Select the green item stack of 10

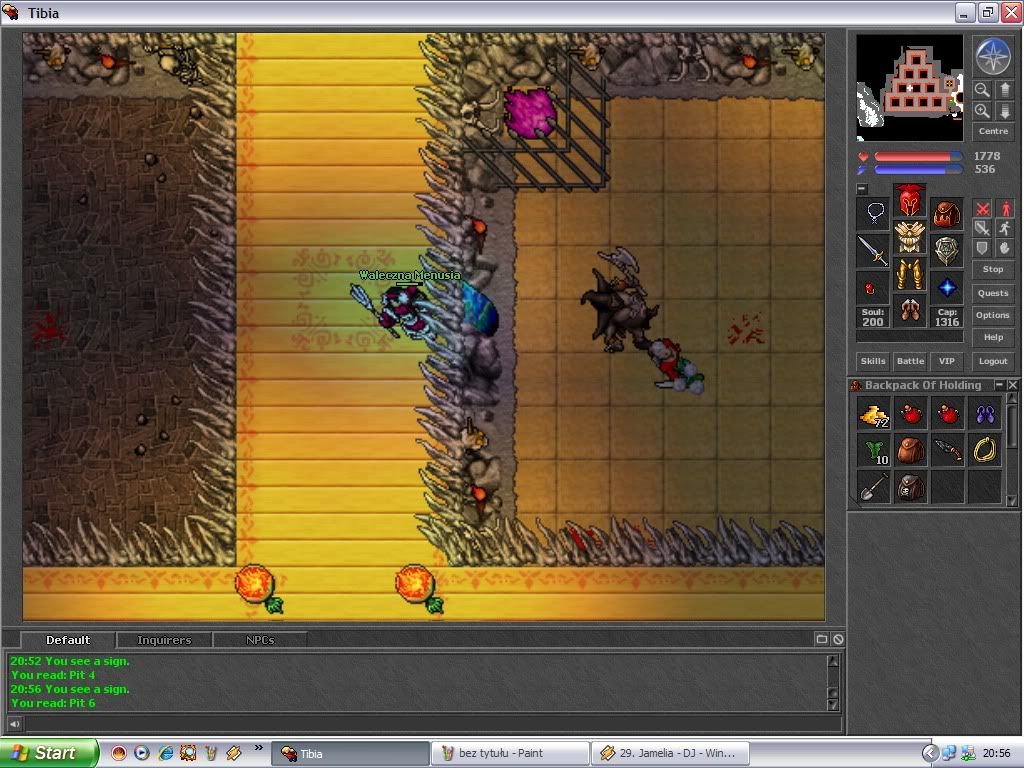pyautogui.click(x=873, y=451)
